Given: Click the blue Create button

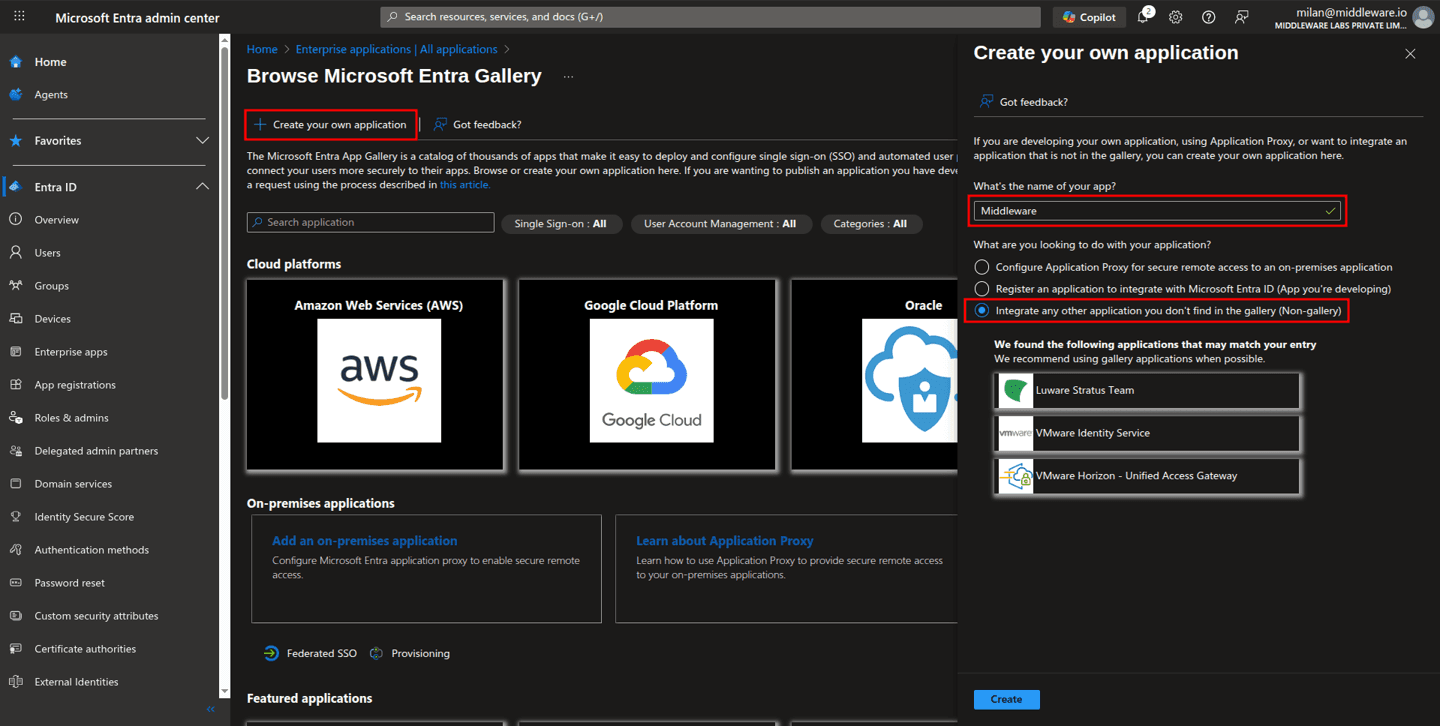Looking at the screenshot, I should click(x=1006, y=699).
